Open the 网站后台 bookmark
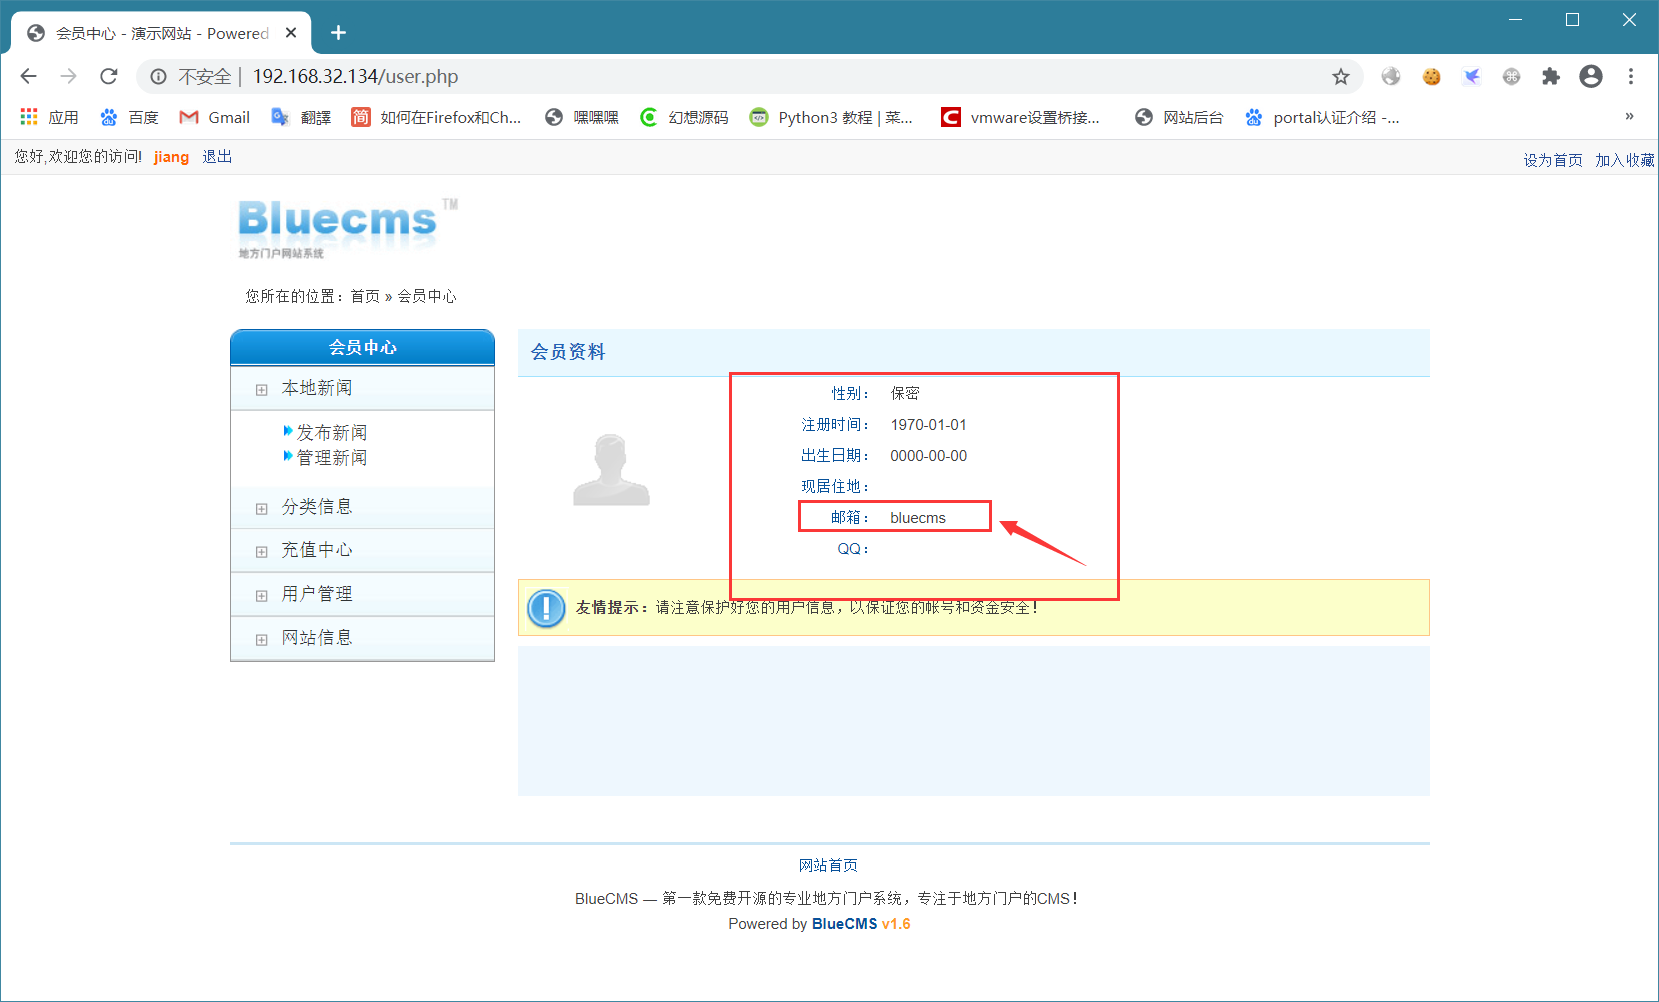 pos(1179,117)
